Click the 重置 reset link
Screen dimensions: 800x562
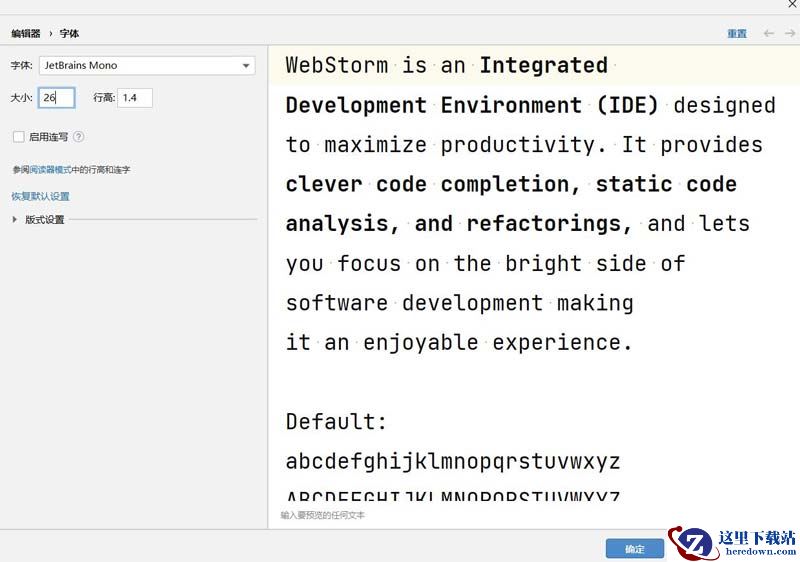tap(737, 34)
